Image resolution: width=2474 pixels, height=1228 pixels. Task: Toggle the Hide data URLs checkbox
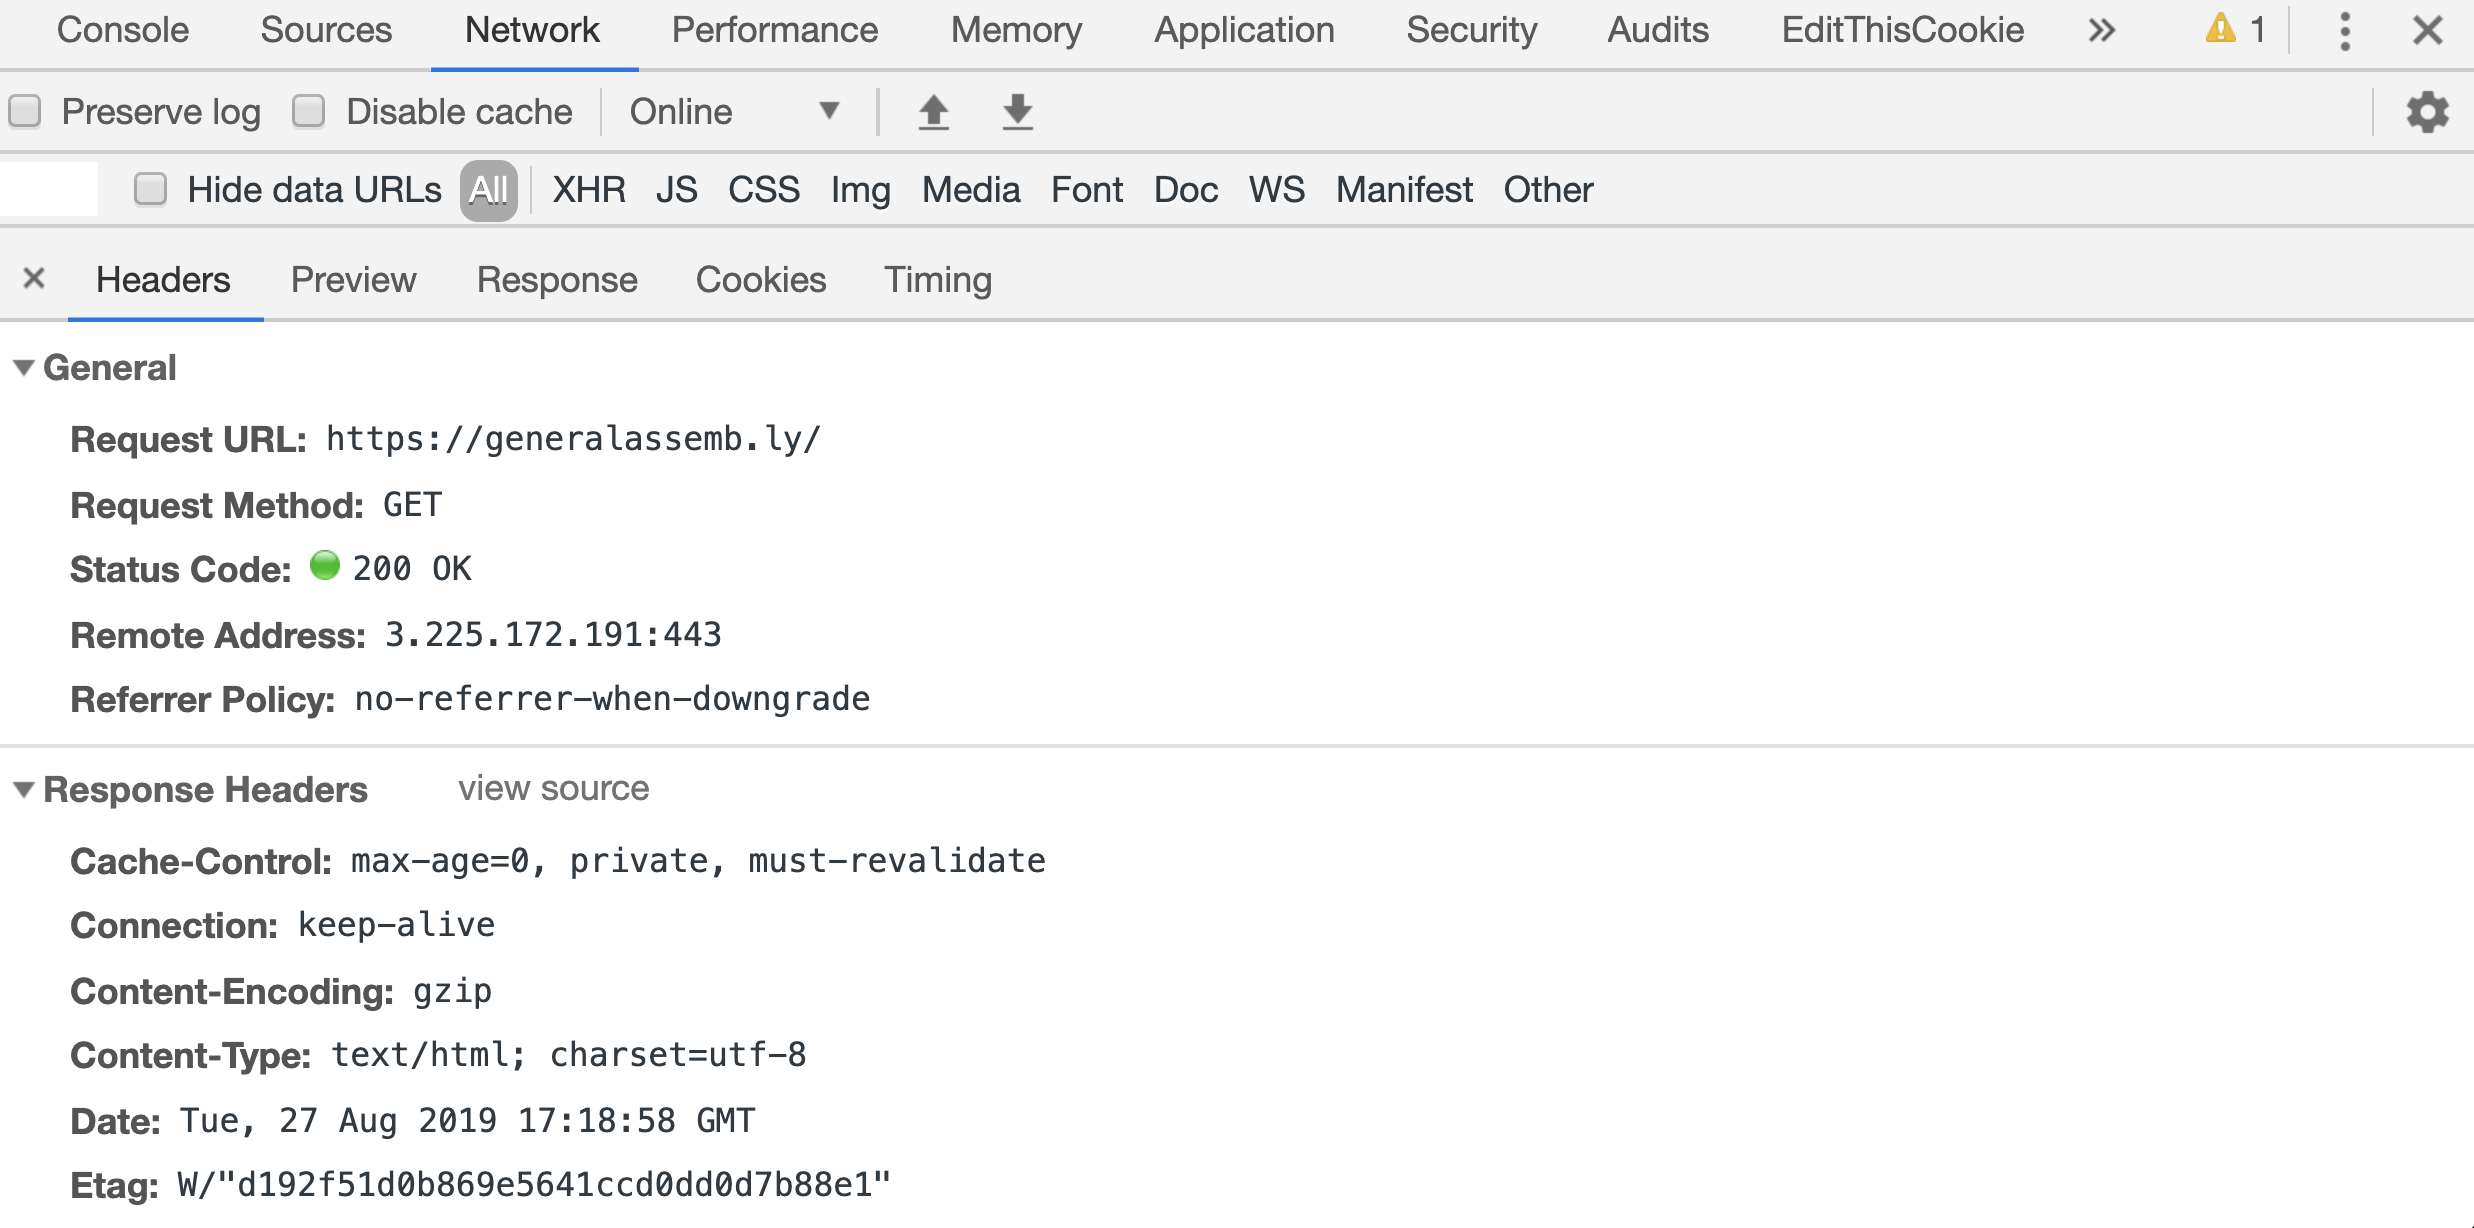(x=151, y=189)
